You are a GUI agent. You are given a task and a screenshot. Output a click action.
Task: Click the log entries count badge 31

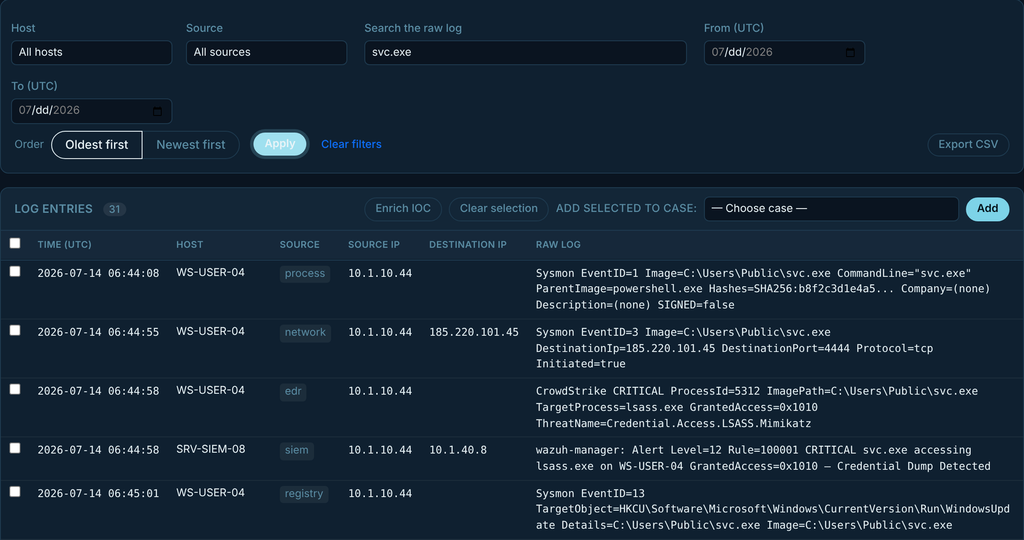pos(114,210)
